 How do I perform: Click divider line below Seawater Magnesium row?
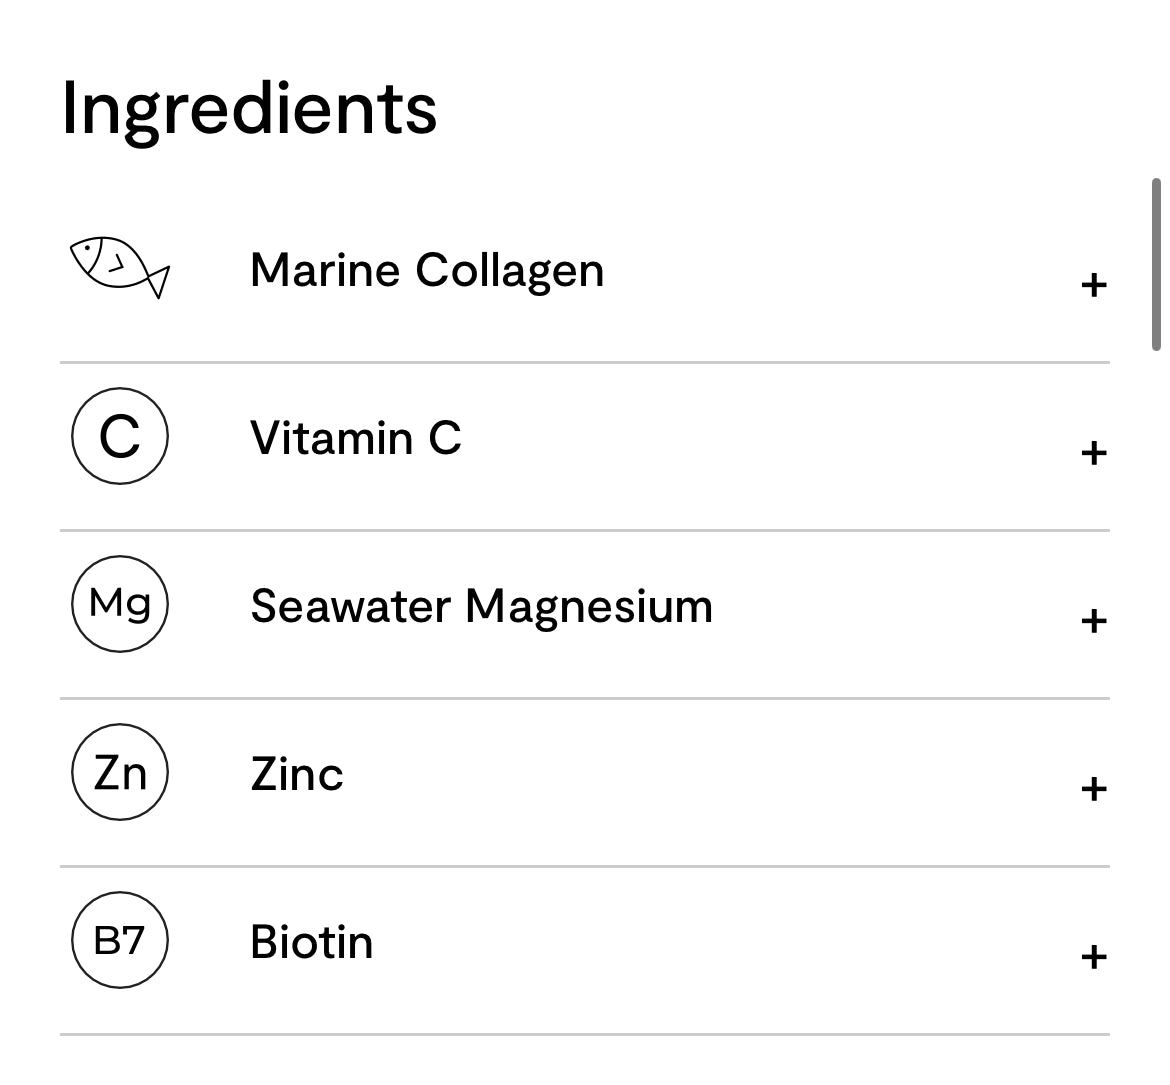(585, 698)
